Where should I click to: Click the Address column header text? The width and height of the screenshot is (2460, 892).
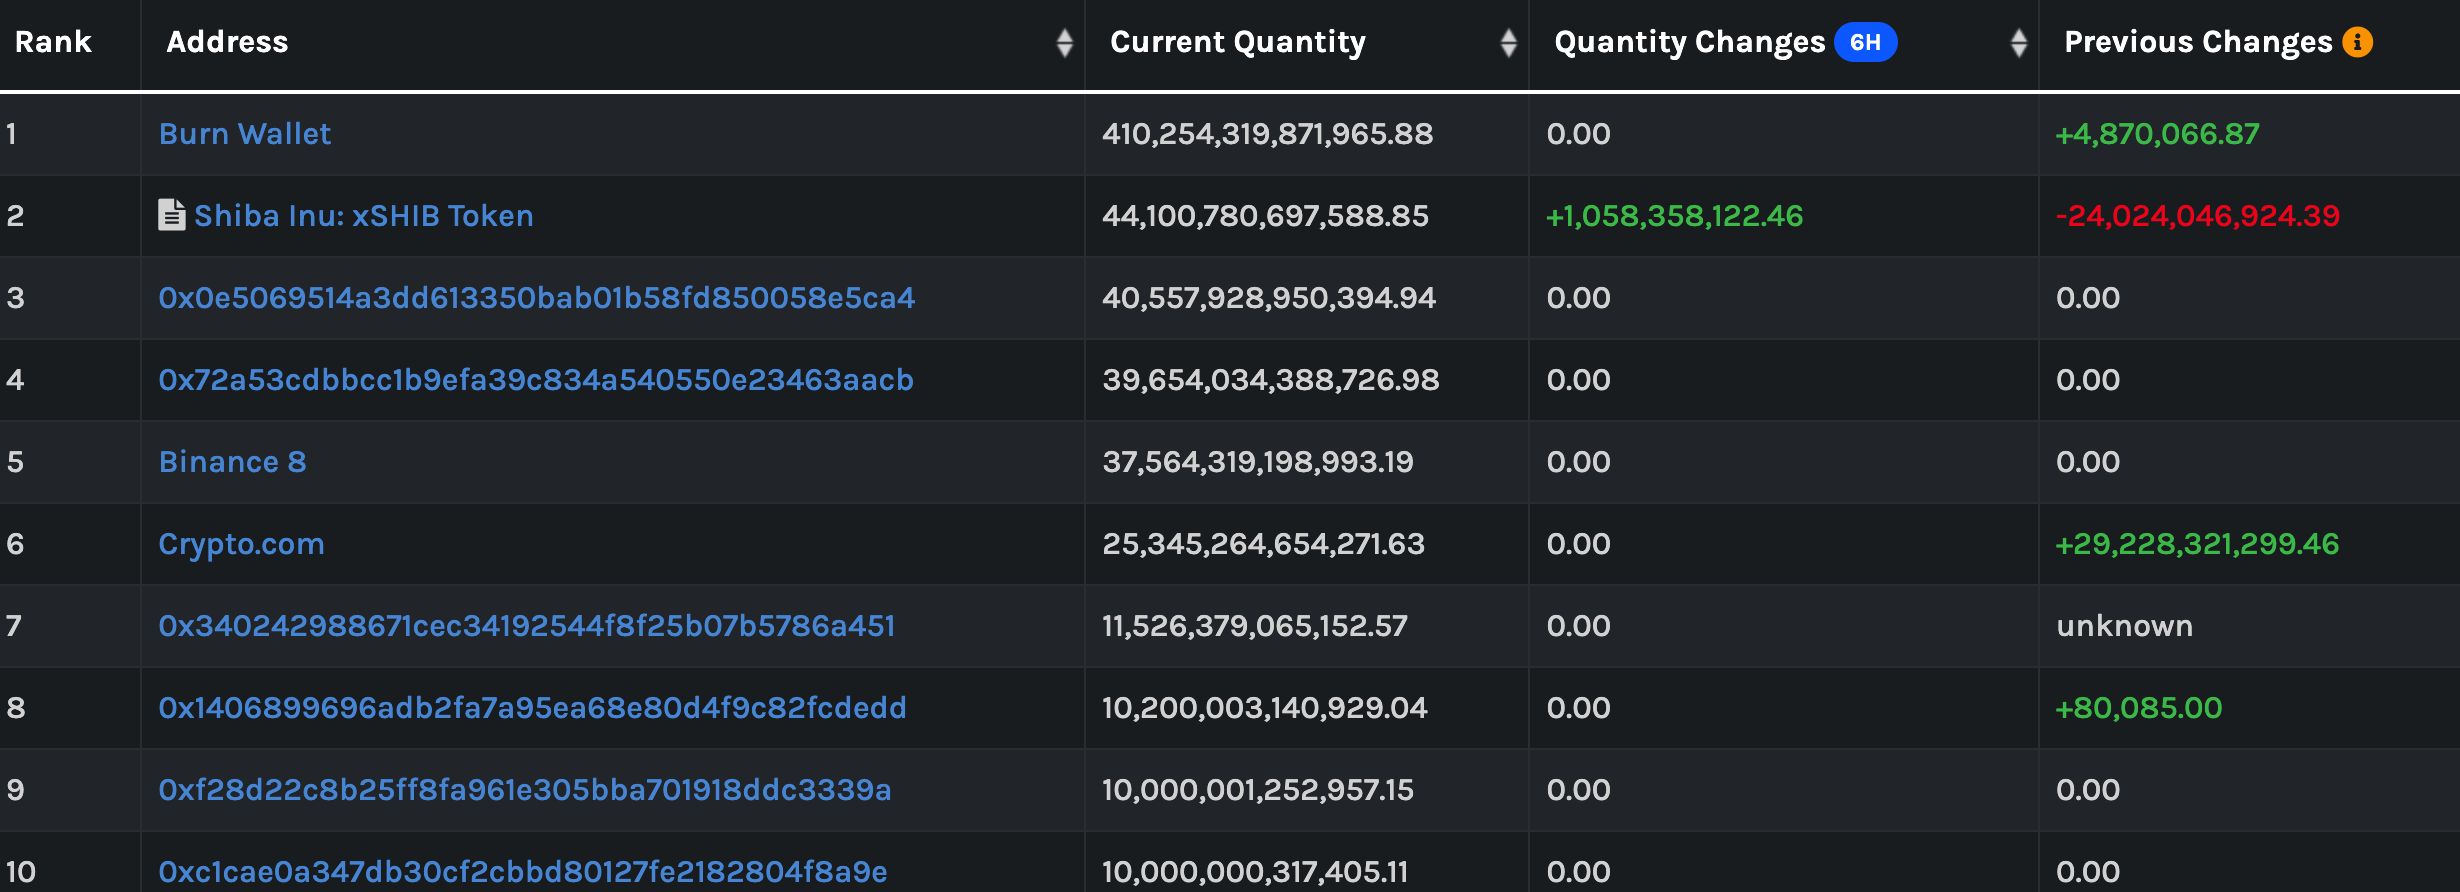(x=227, y=42)
